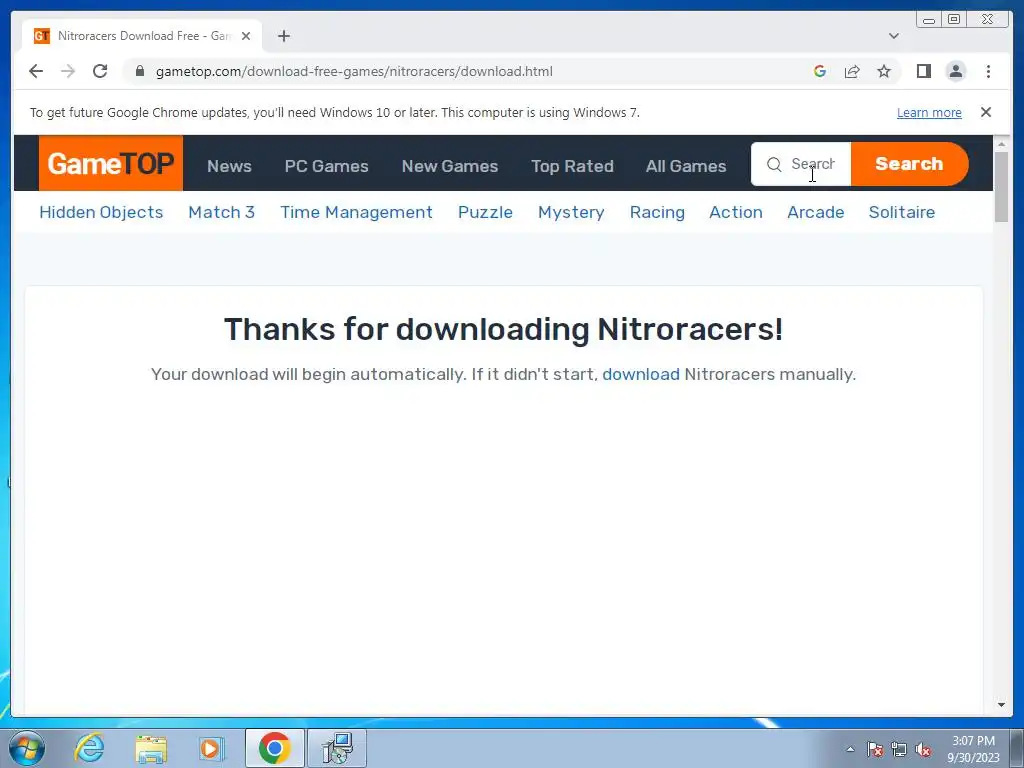
Task: Click the manual download link
Action: (641, 374)
